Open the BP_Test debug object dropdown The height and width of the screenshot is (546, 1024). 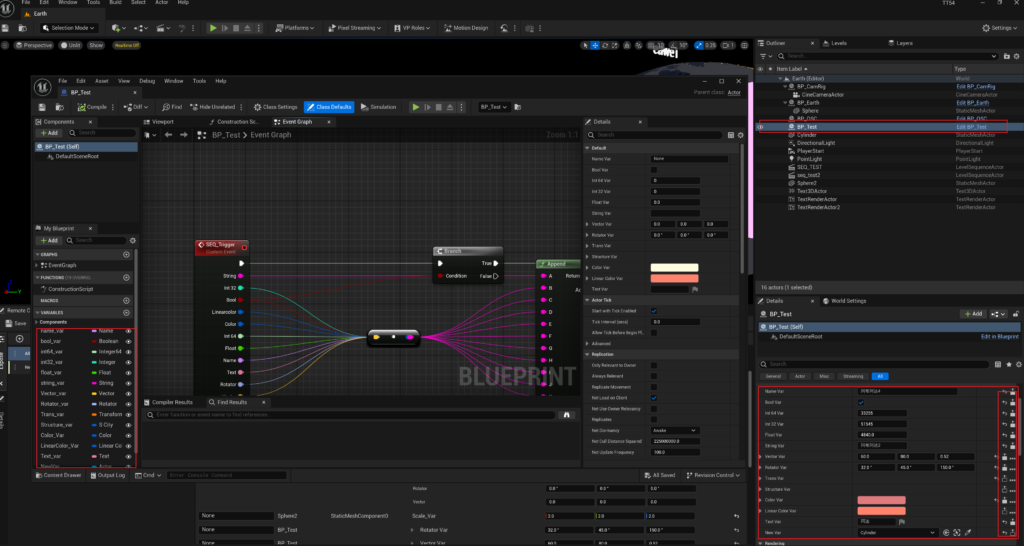coord(494,107)
